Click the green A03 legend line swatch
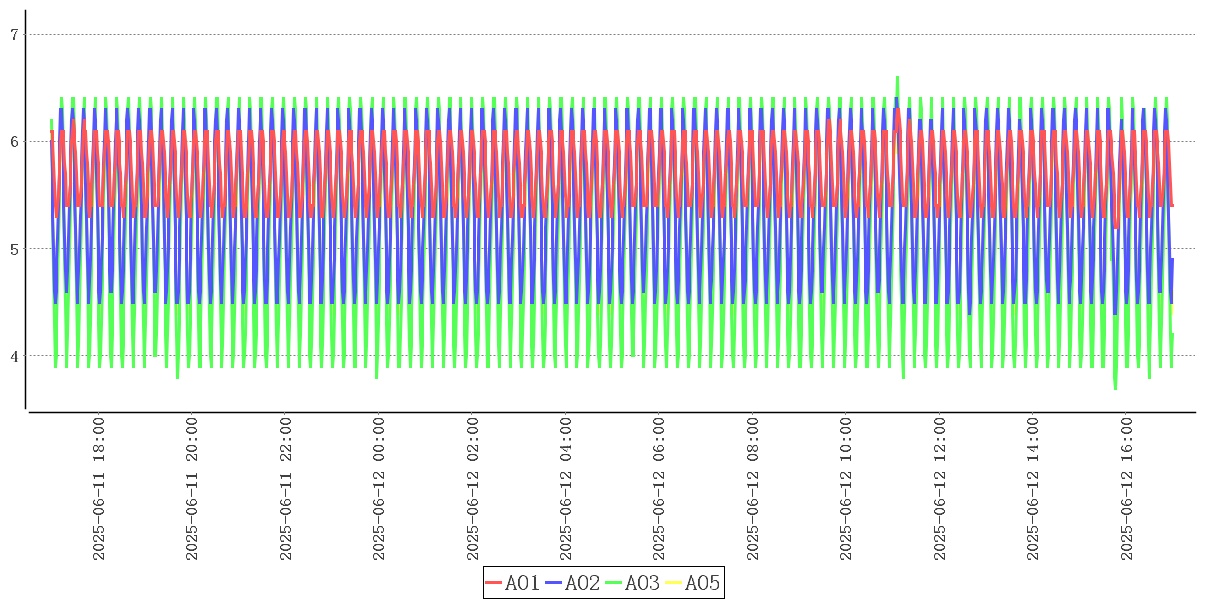Viewport: 1207px width, 600px height. click(x=614, y=583)
